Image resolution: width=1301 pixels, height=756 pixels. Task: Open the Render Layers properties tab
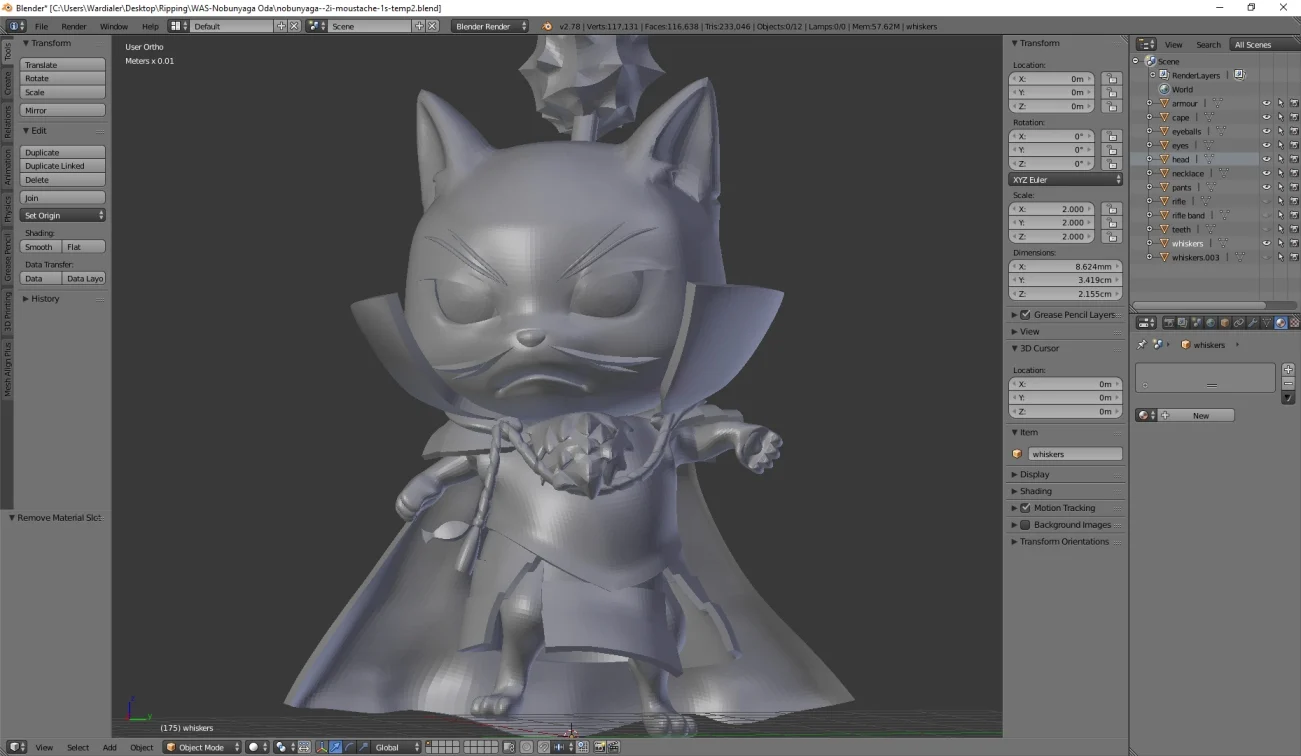click(x=1182, y=323)
